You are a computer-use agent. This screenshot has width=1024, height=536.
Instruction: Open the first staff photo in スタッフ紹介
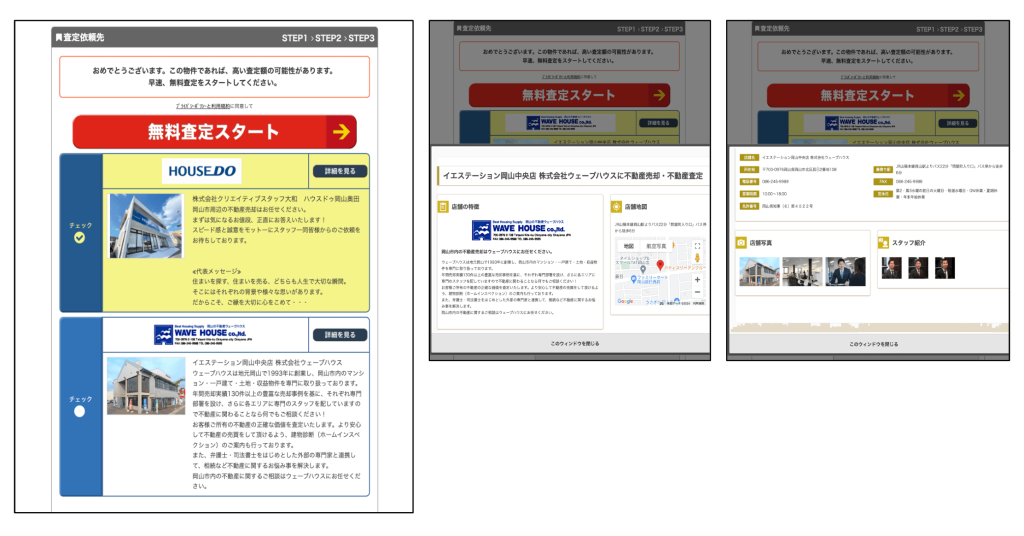[x=889, y=268]
